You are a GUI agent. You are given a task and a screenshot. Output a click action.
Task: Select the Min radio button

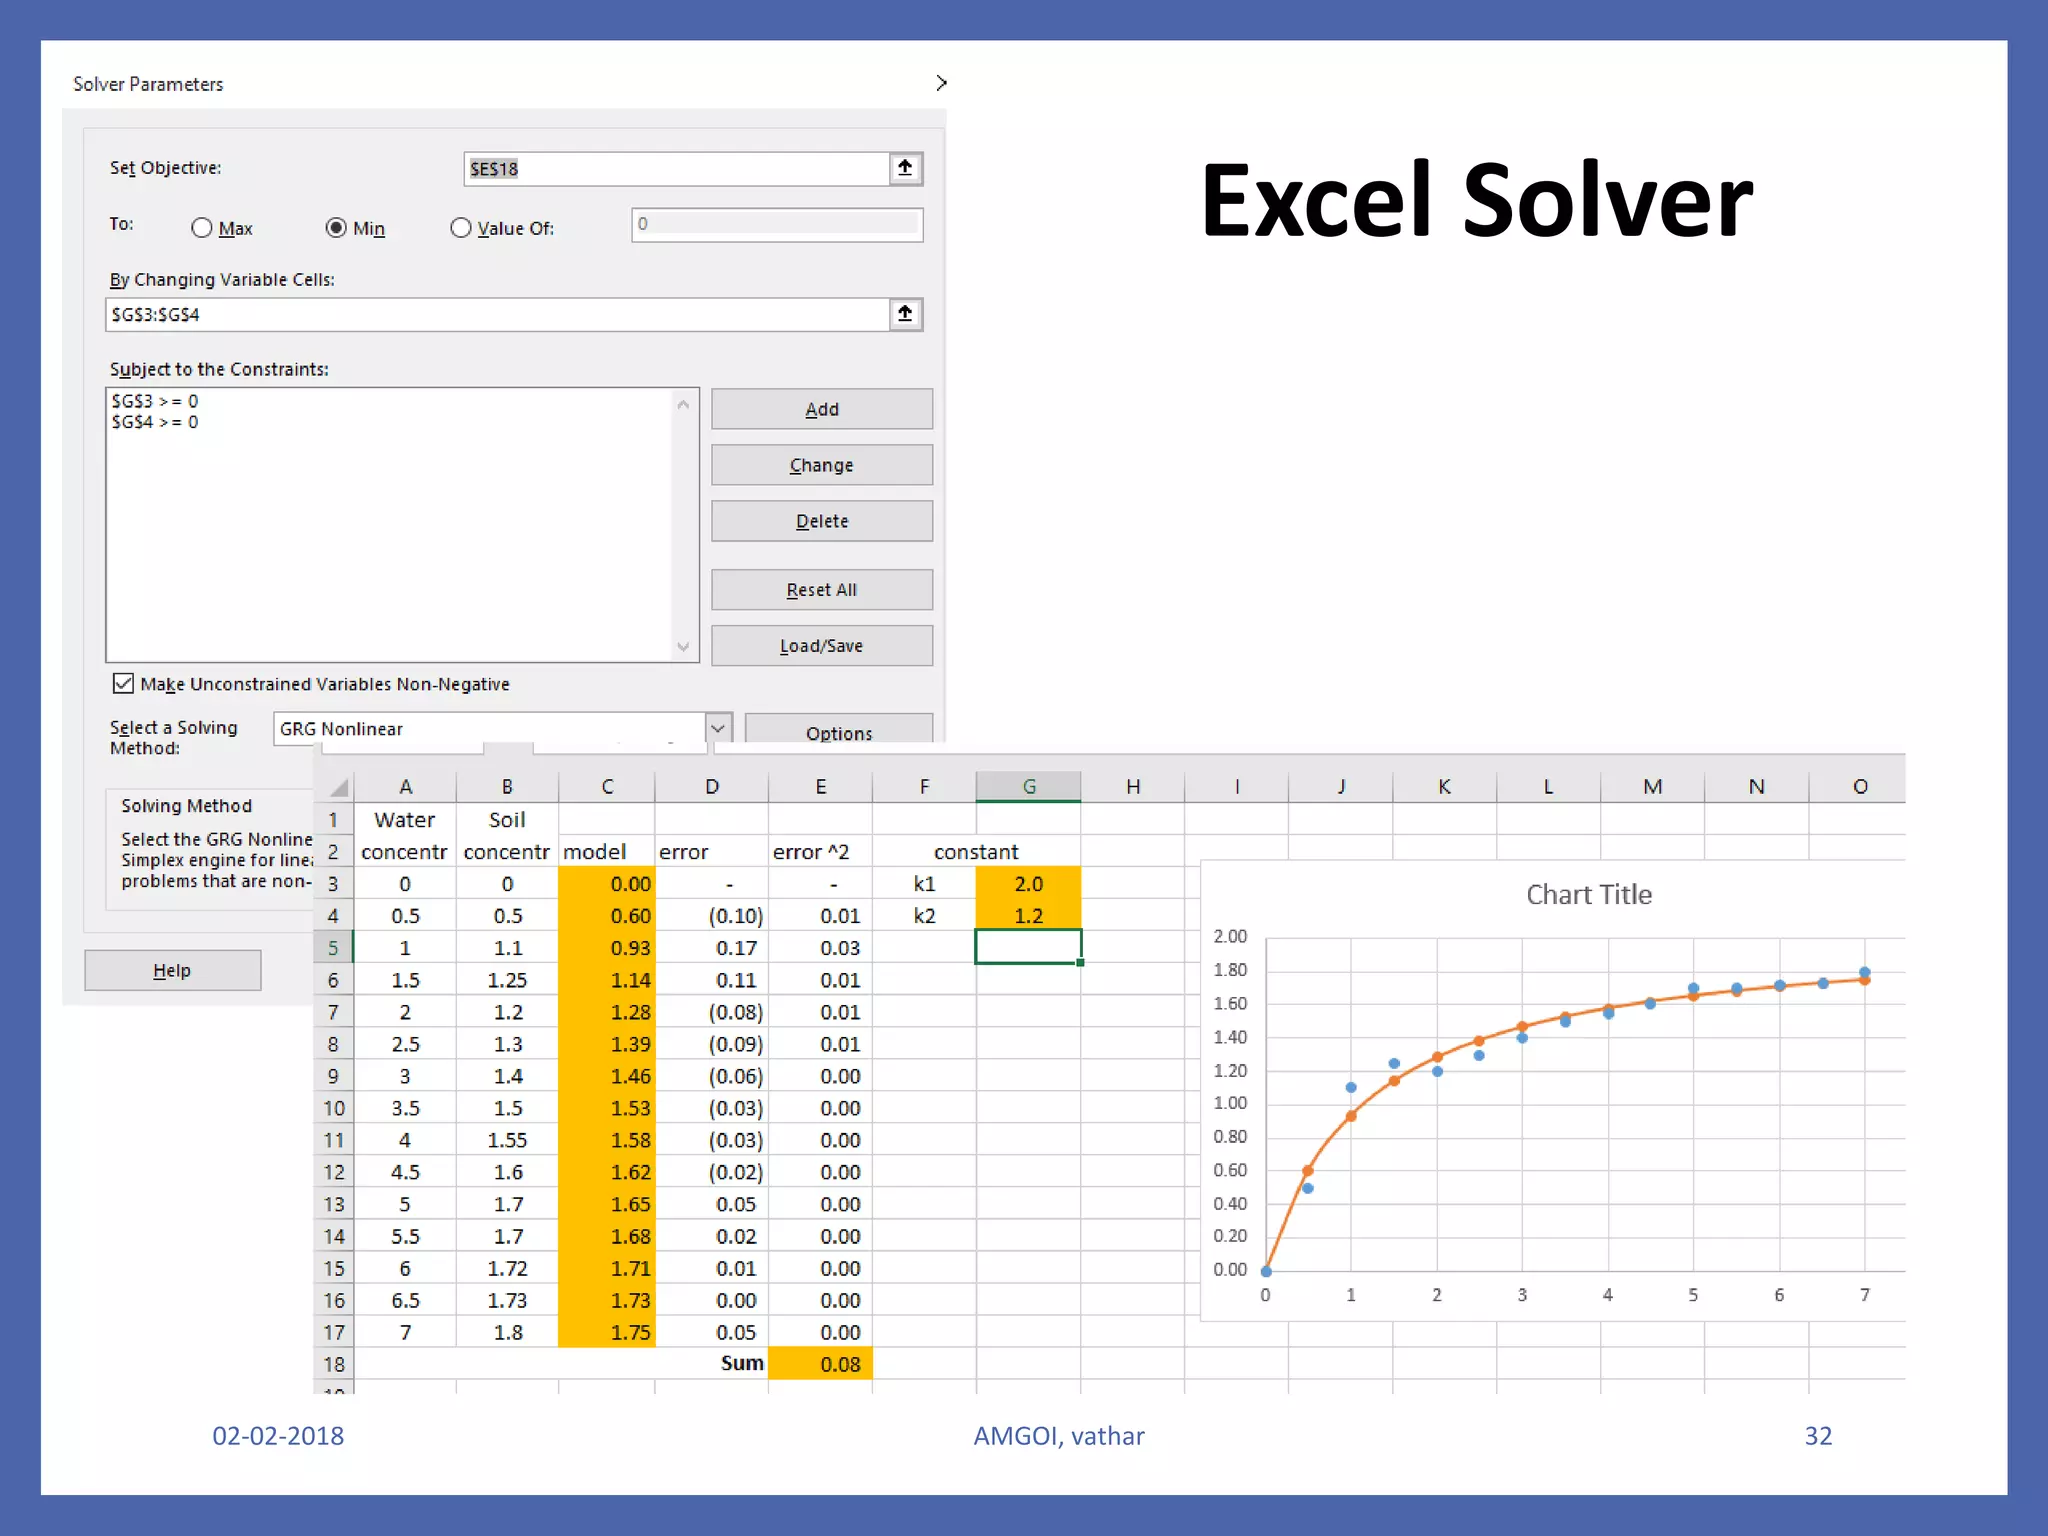point(336,228)
